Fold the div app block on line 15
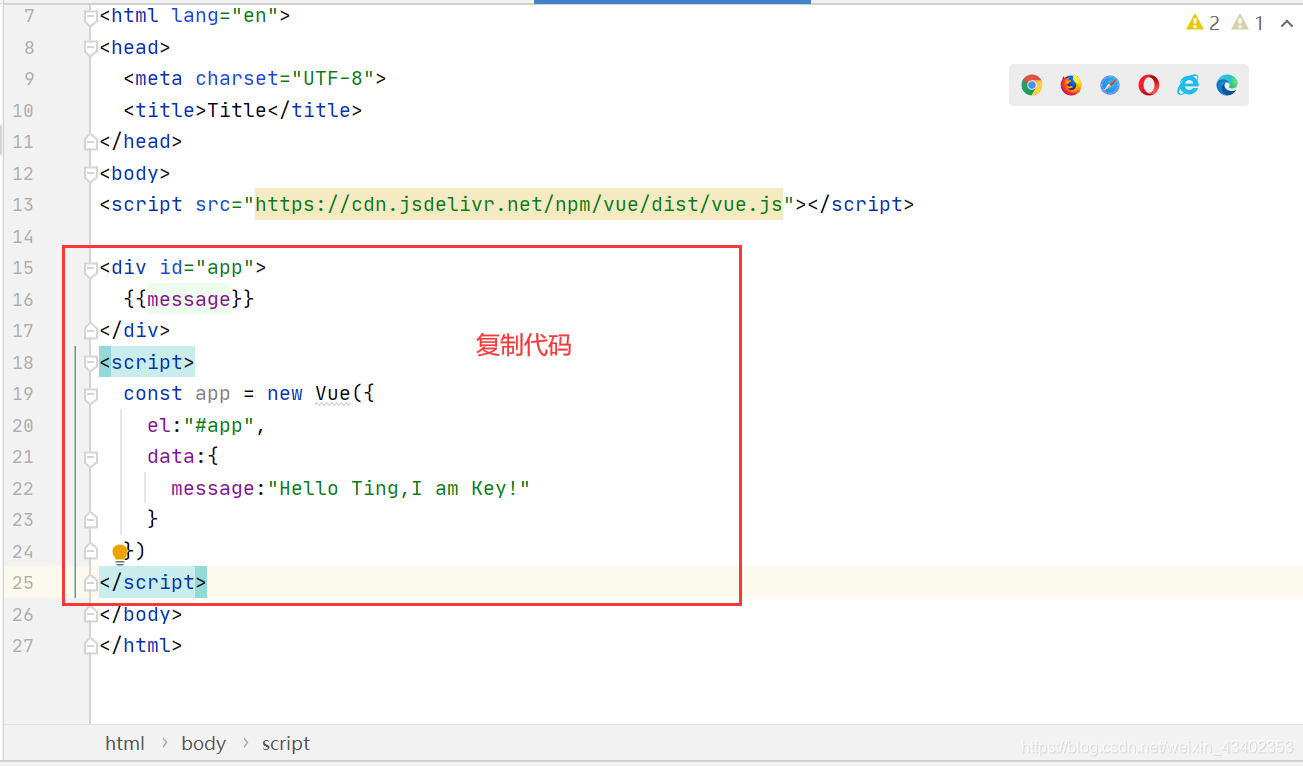 [x=91, y=268]
